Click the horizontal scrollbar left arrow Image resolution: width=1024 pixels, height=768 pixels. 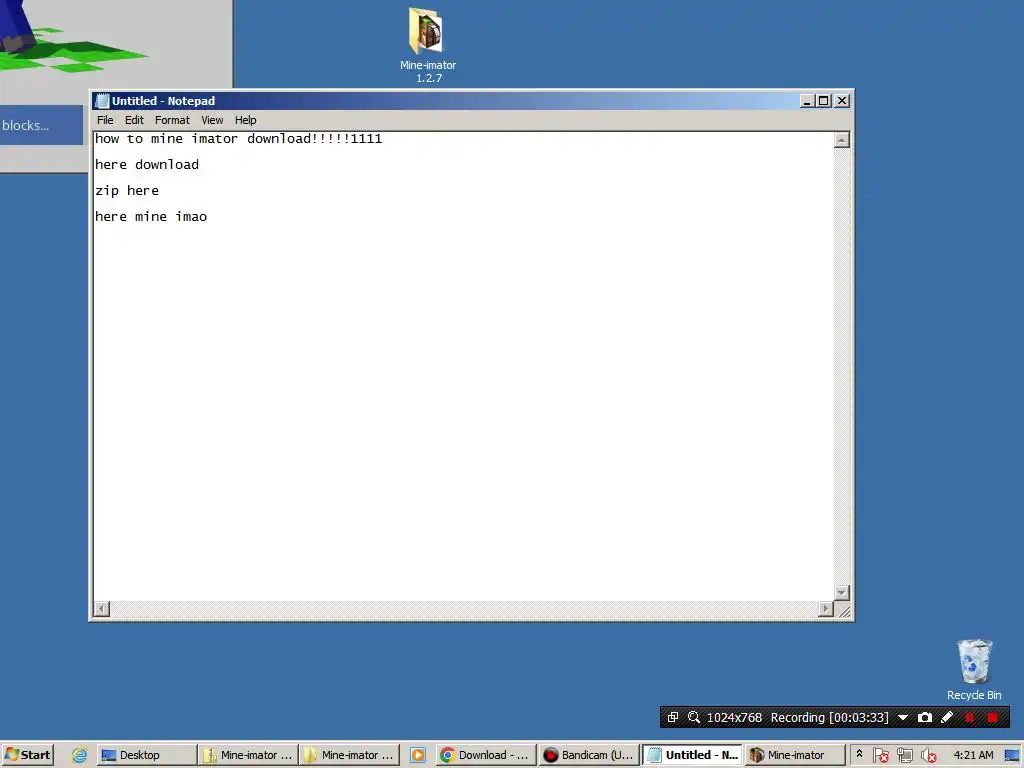click(x=101, y=609)
